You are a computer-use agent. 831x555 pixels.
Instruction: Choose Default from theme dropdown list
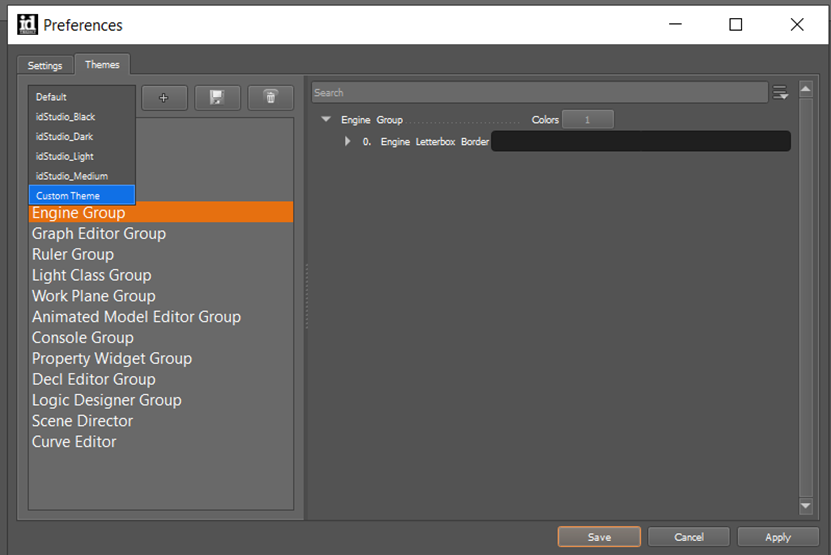[x=82, y=97]
